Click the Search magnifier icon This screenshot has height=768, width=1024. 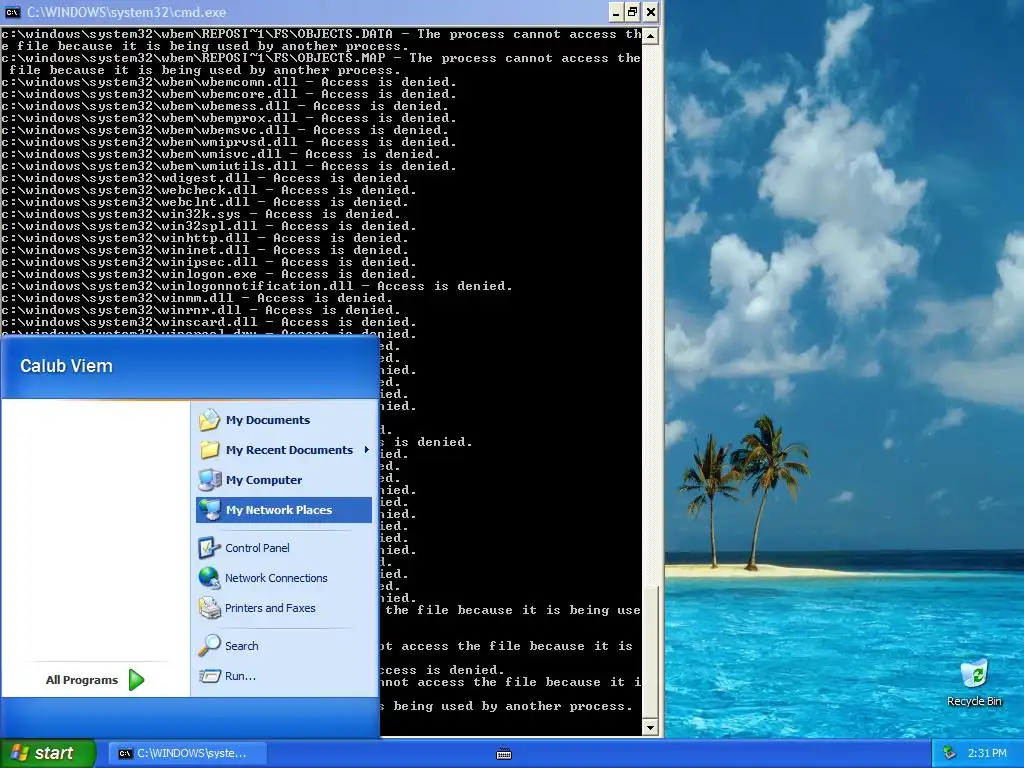click(209, 646)
